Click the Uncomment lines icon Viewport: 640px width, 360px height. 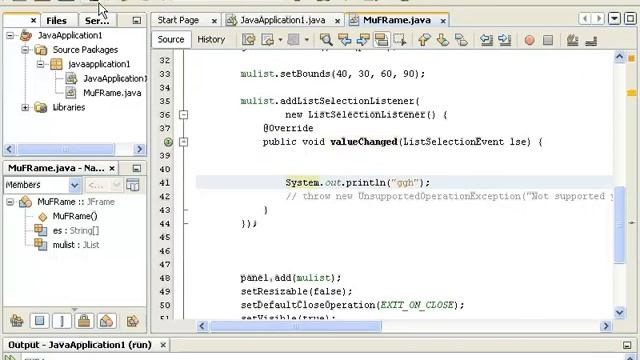click(x=591, y=40)
